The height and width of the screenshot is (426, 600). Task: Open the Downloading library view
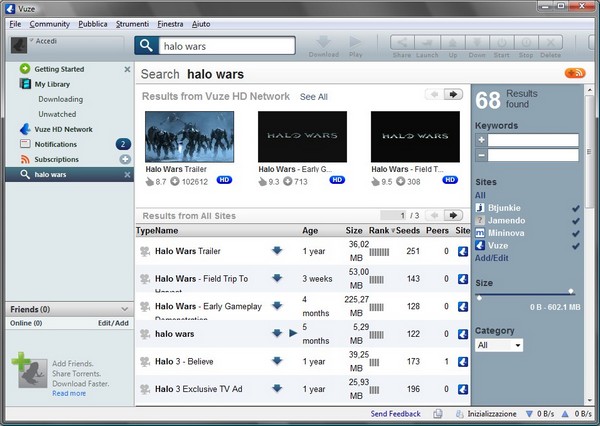(x=60, y=99)
